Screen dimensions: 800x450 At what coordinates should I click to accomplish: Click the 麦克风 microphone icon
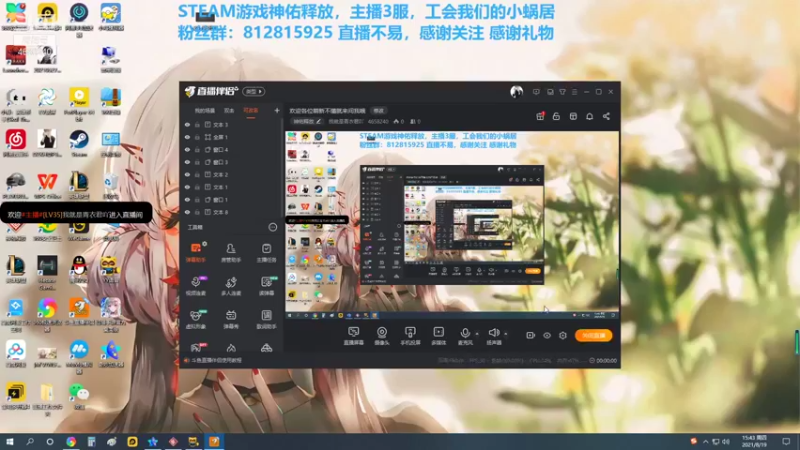465,333
